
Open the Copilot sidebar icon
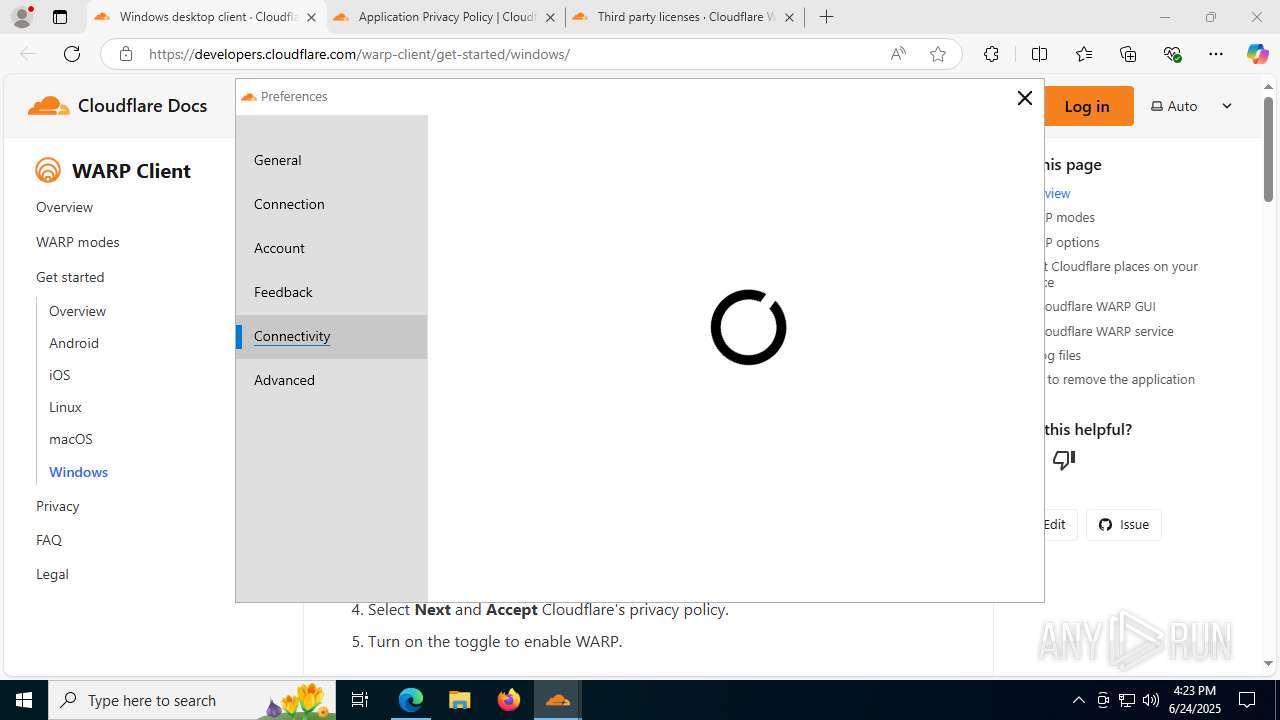[1257, 54]
